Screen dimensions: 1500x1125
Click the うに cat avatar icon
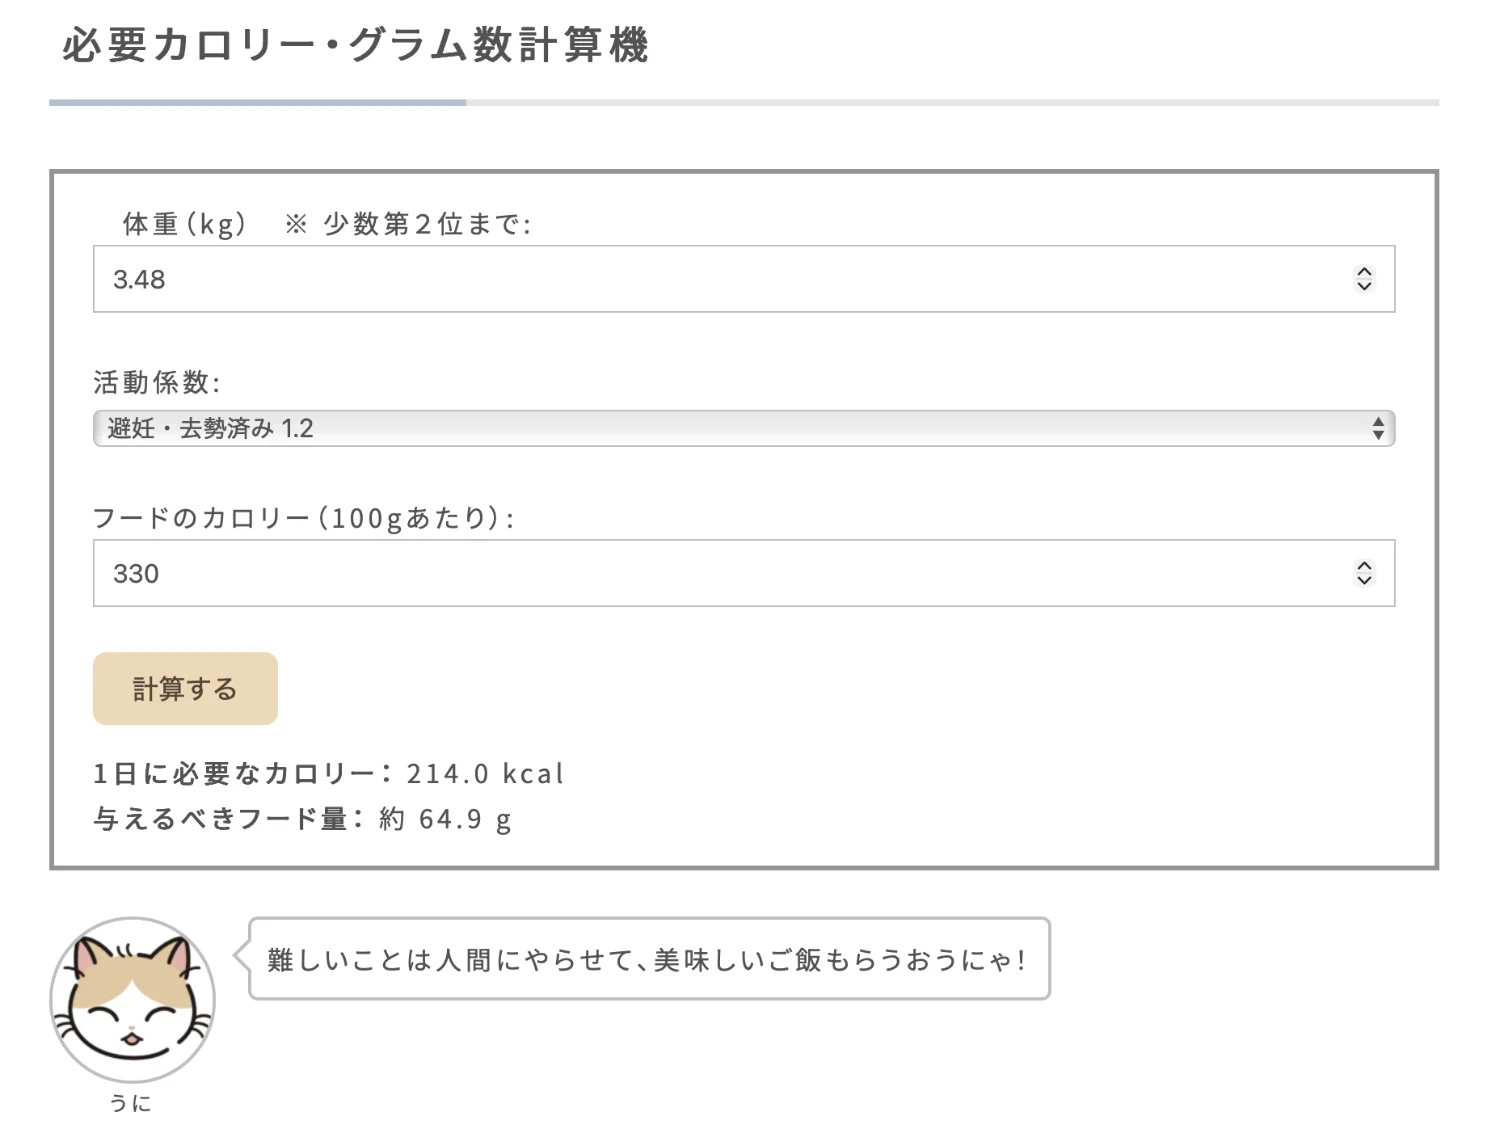tap(132, 1000)
